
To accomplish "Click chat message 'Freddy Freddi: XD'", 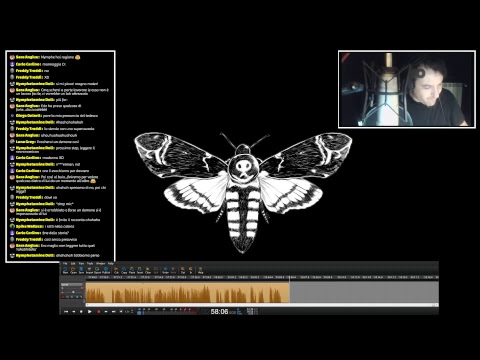I will (x=32, y=77).
